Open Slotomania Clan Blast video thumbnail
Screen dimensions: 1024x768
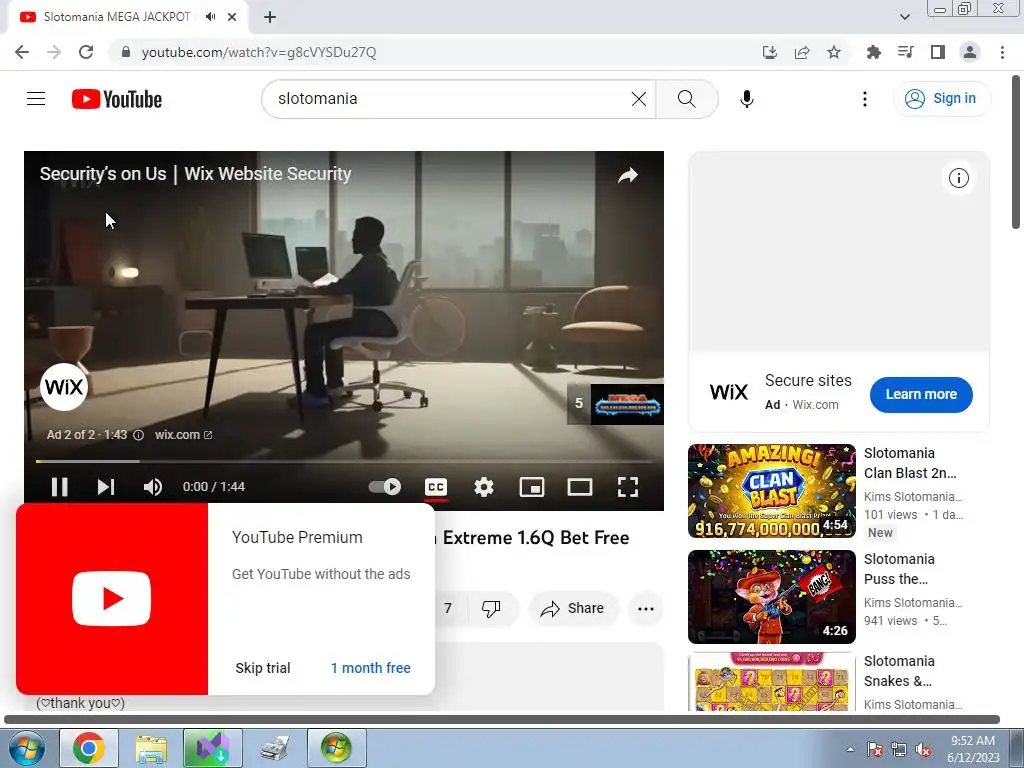pyautogui.click(x=771, y=491)
